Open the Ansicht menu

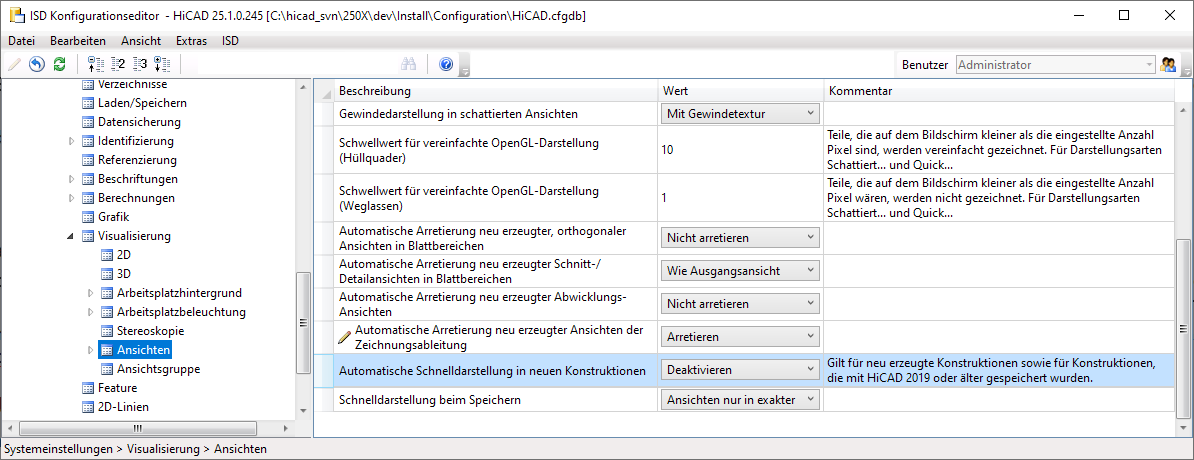tap(141, 40)
